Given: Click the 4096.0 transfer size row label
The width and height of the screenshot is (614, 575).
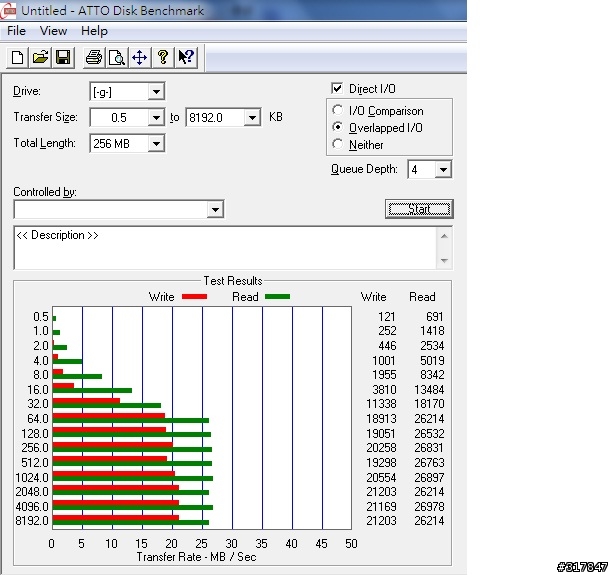Looking at the screenshot, I should (32, 506).
